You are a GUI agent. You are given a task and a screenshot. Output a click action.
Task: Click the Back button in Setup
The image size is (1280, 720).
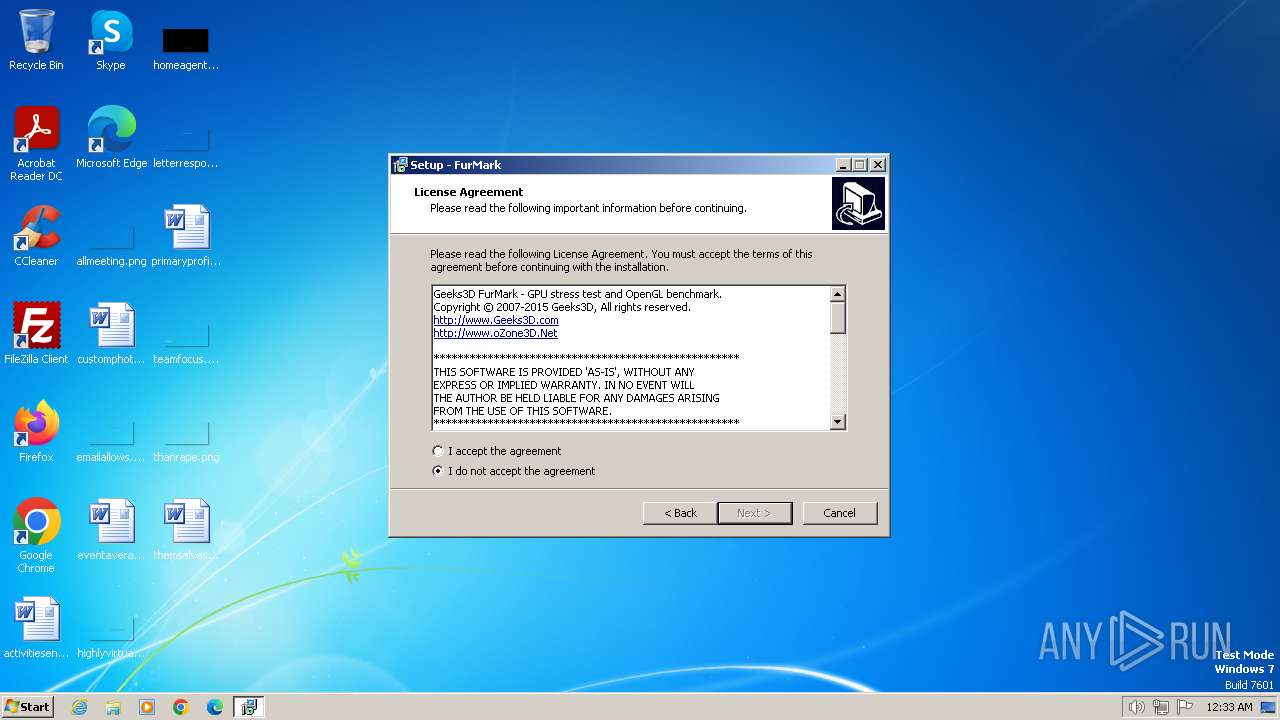pos(680,513)
